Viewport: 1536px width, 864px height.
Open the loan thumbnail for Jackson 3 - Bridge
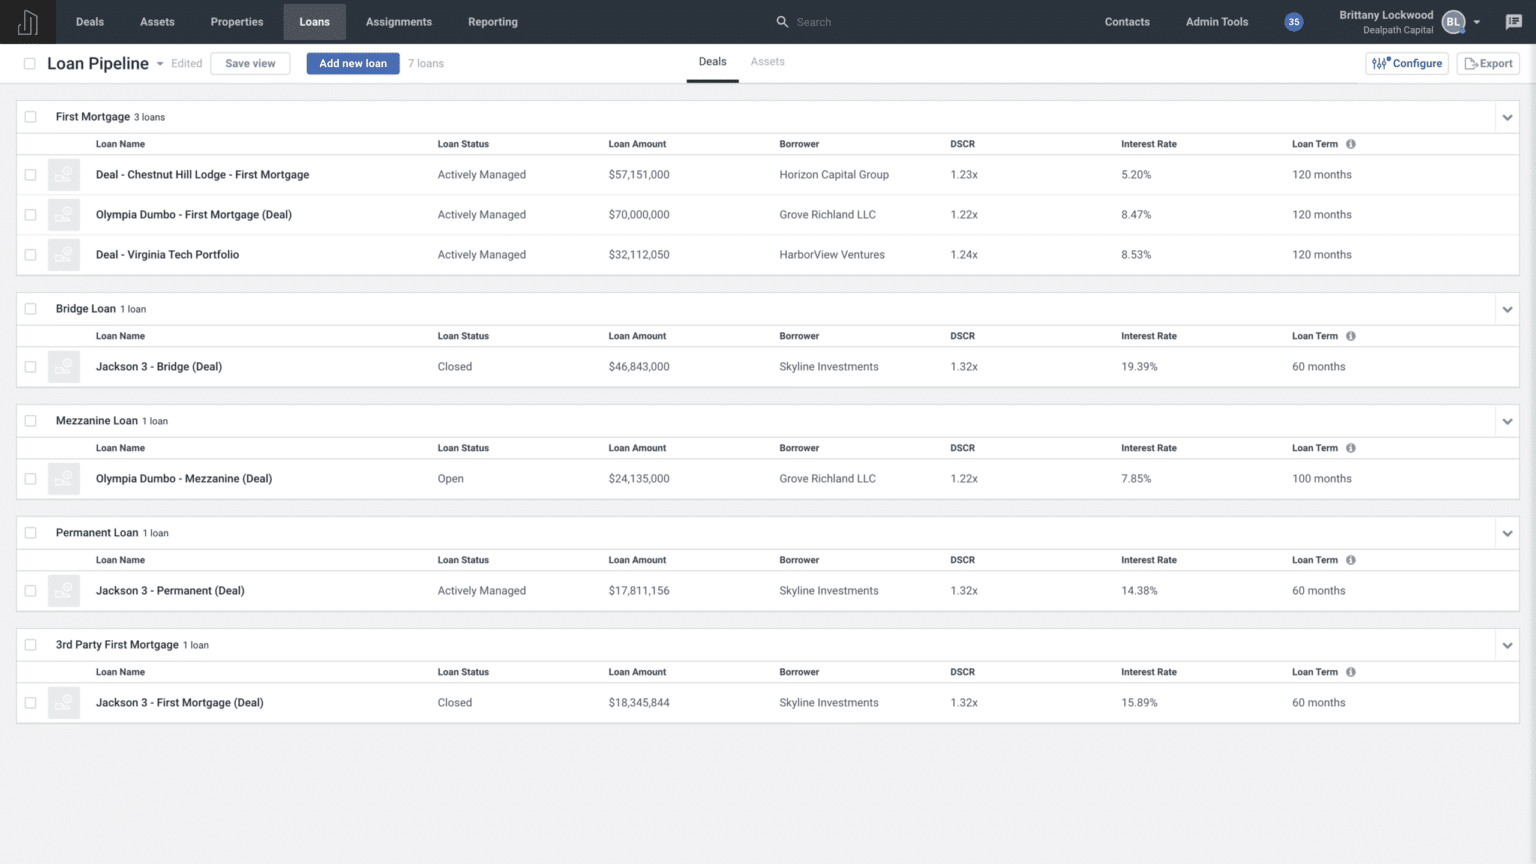pyautogui.click(x=63, y=366)
